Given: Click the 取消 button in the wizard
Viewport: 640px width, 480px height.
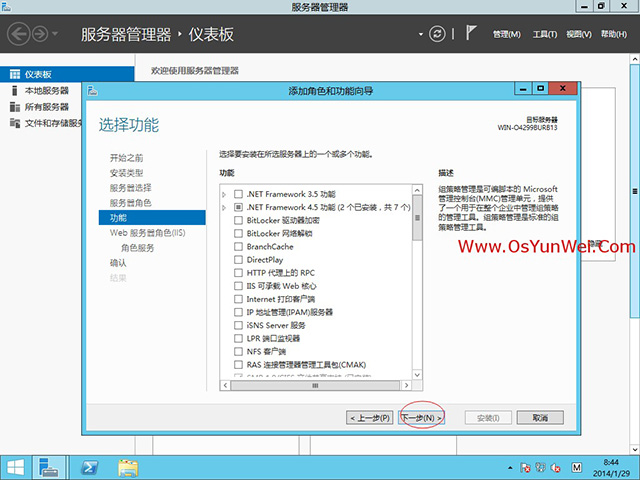Looking at the screenshot, I should click(x=540, y=417).
